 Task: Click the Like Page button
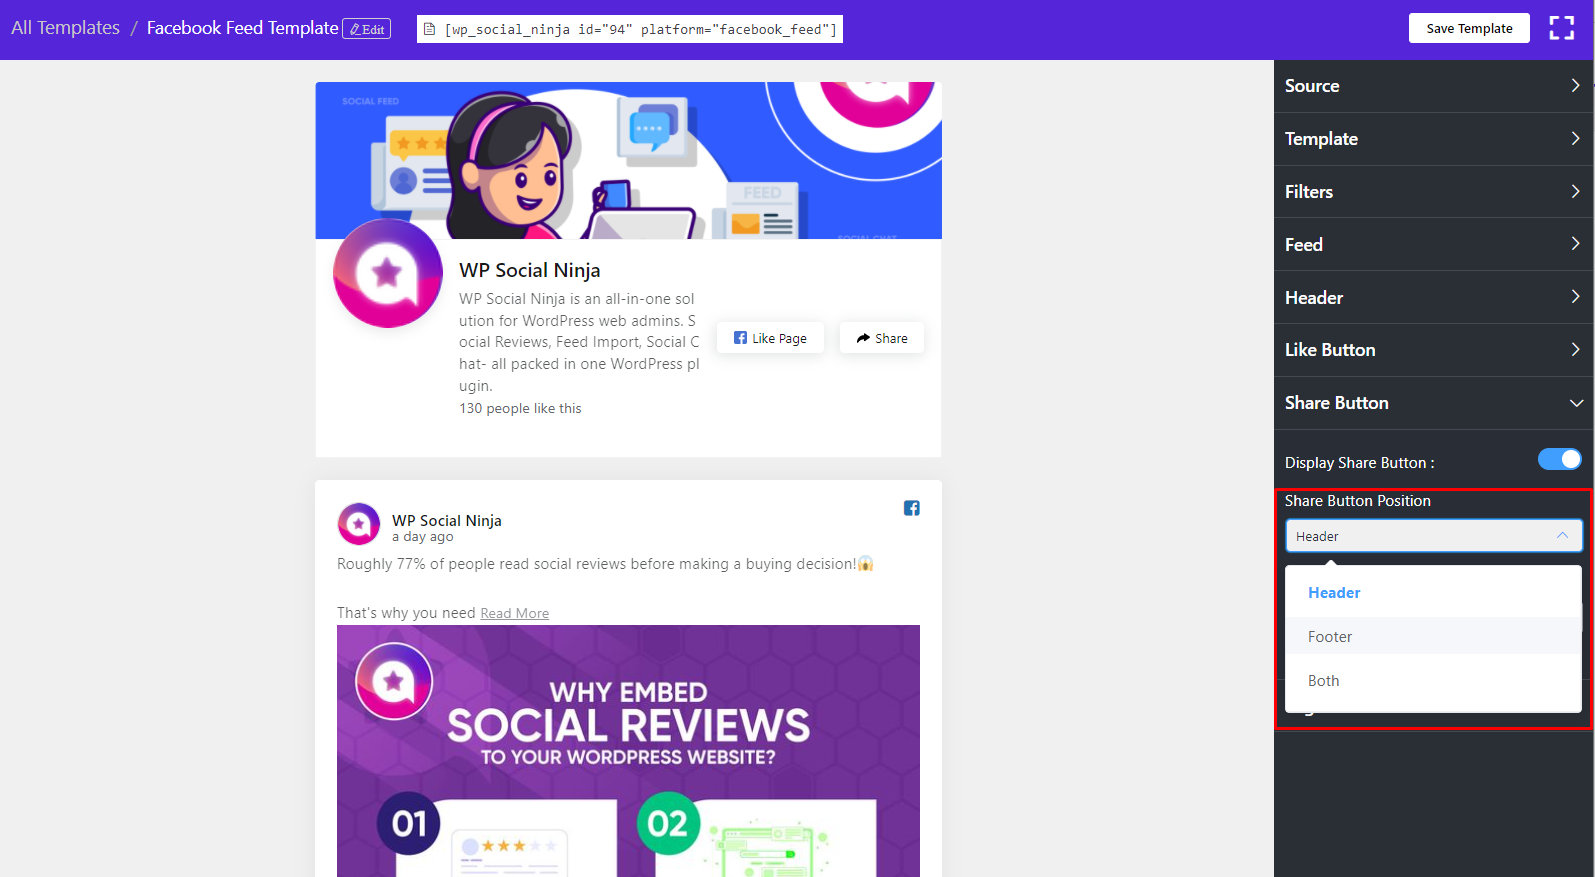point(770,338)
